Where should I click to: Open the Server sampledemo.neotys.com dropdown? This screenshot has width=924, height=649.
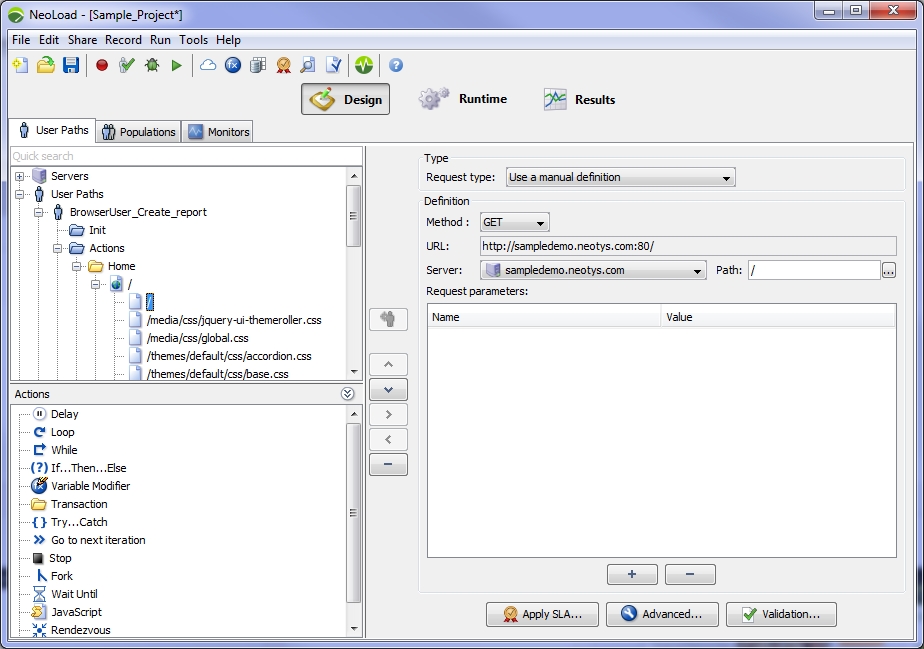click(593, 270)
